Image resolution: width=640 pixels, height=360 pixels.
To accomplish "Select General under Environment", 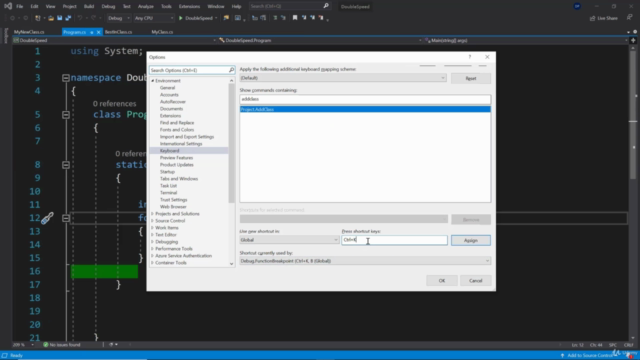I will pyautogui.click(x=167, y=88).
